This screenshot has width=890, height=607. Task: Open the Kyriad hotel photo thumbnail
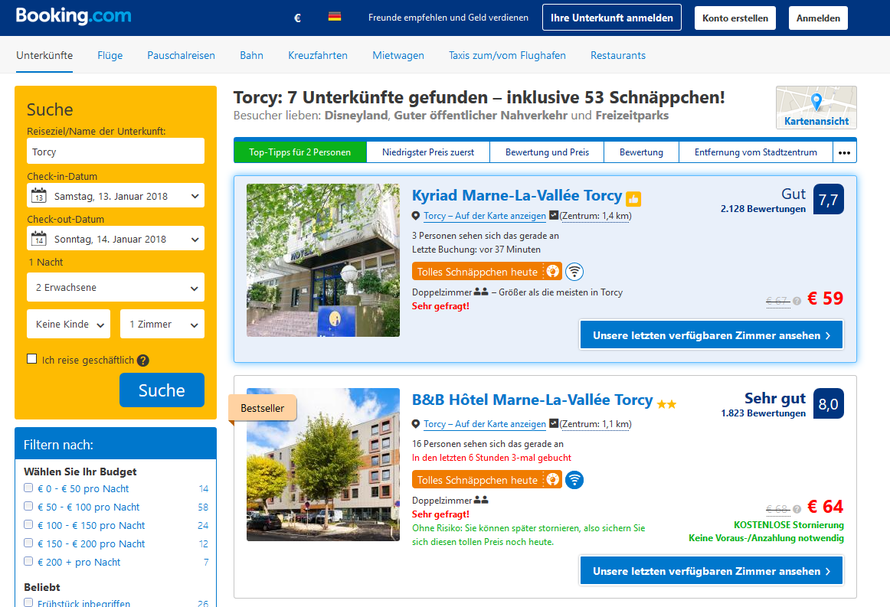point(323,260)
